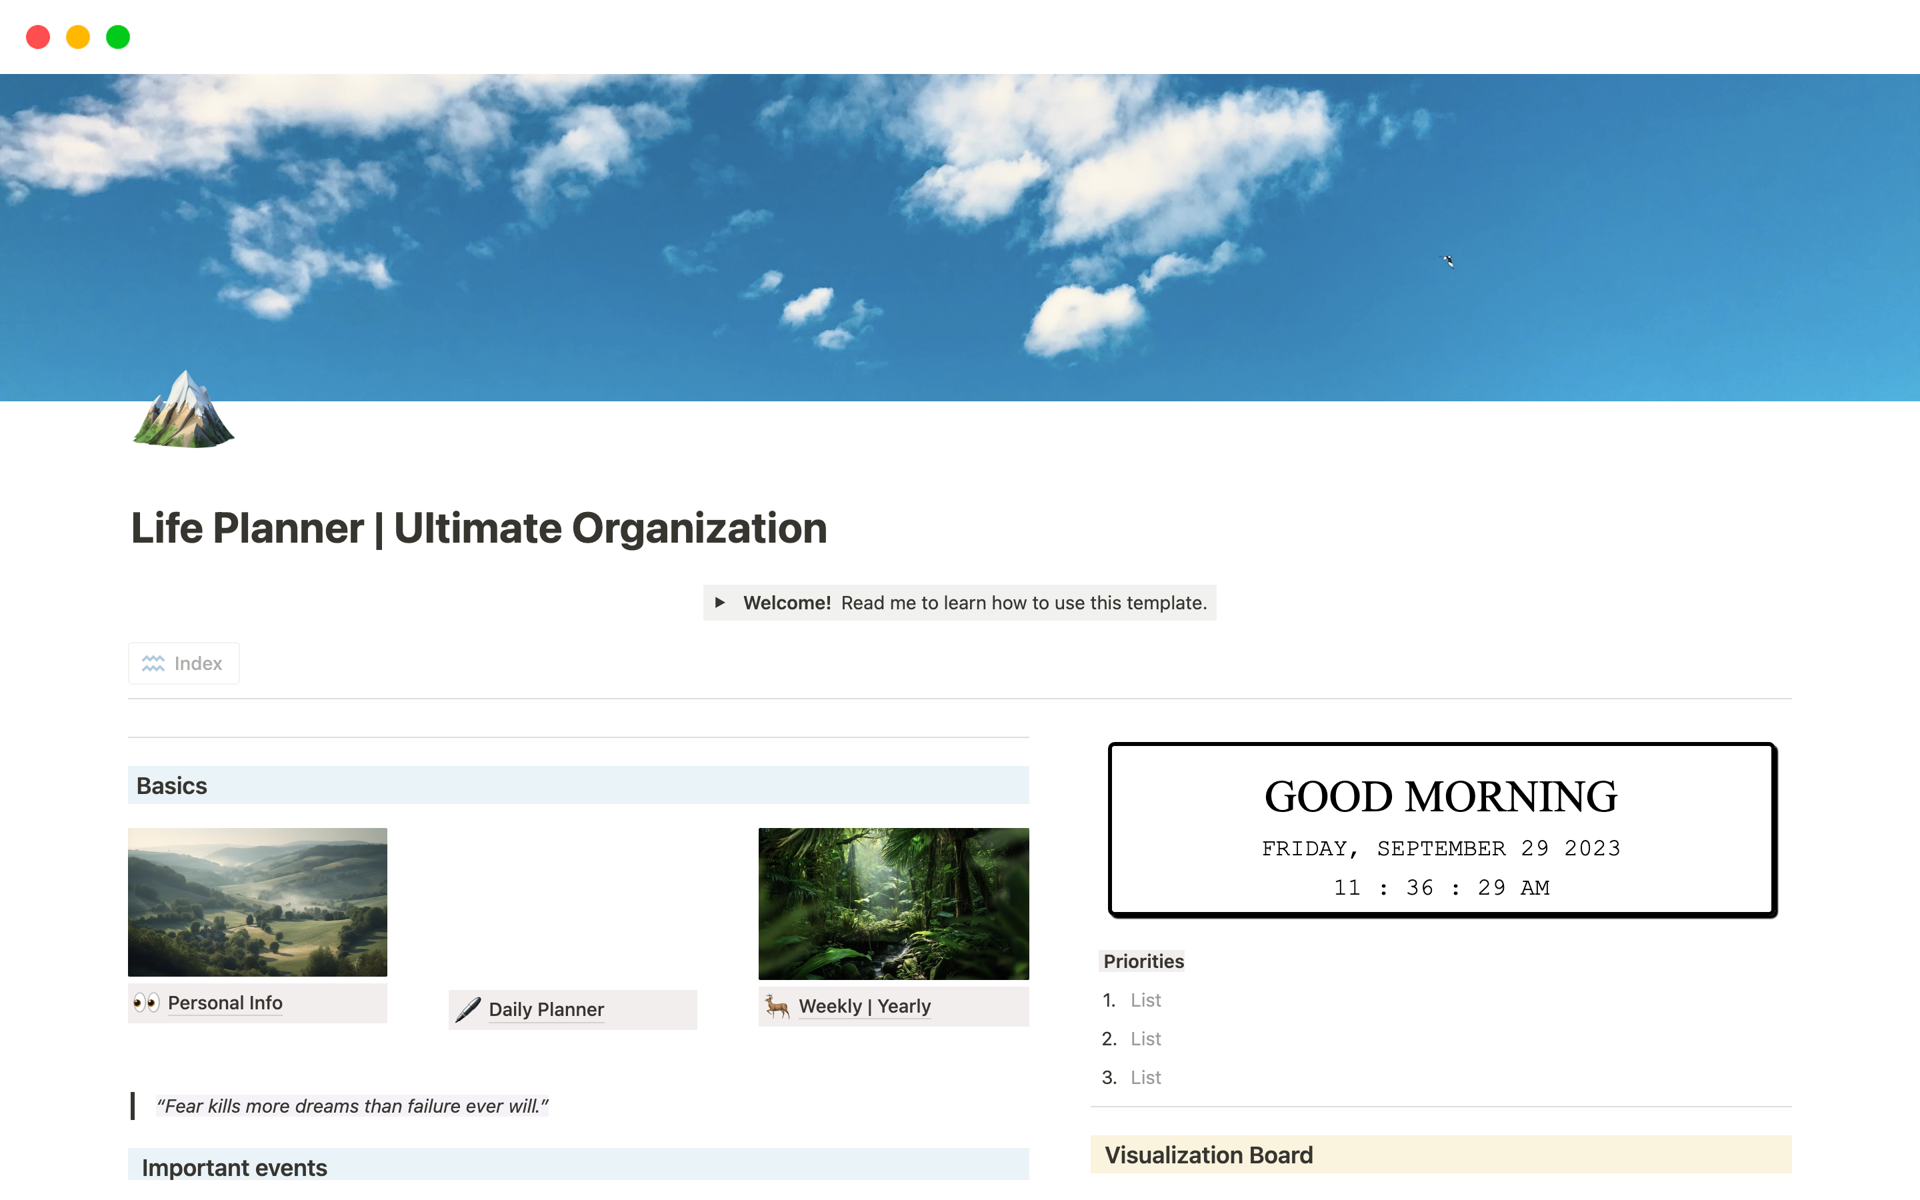Click the green macOS fullscreen button
Viewport: 1920px width, 1200px height.
click(118, 37)
